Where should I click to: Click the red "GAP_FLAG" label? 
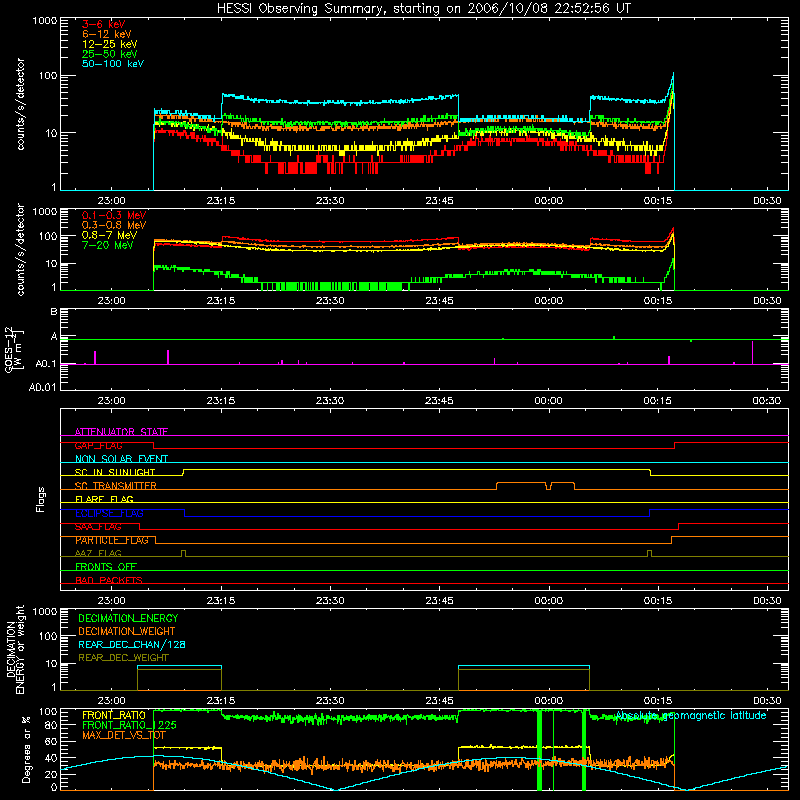tap(98, 445)
